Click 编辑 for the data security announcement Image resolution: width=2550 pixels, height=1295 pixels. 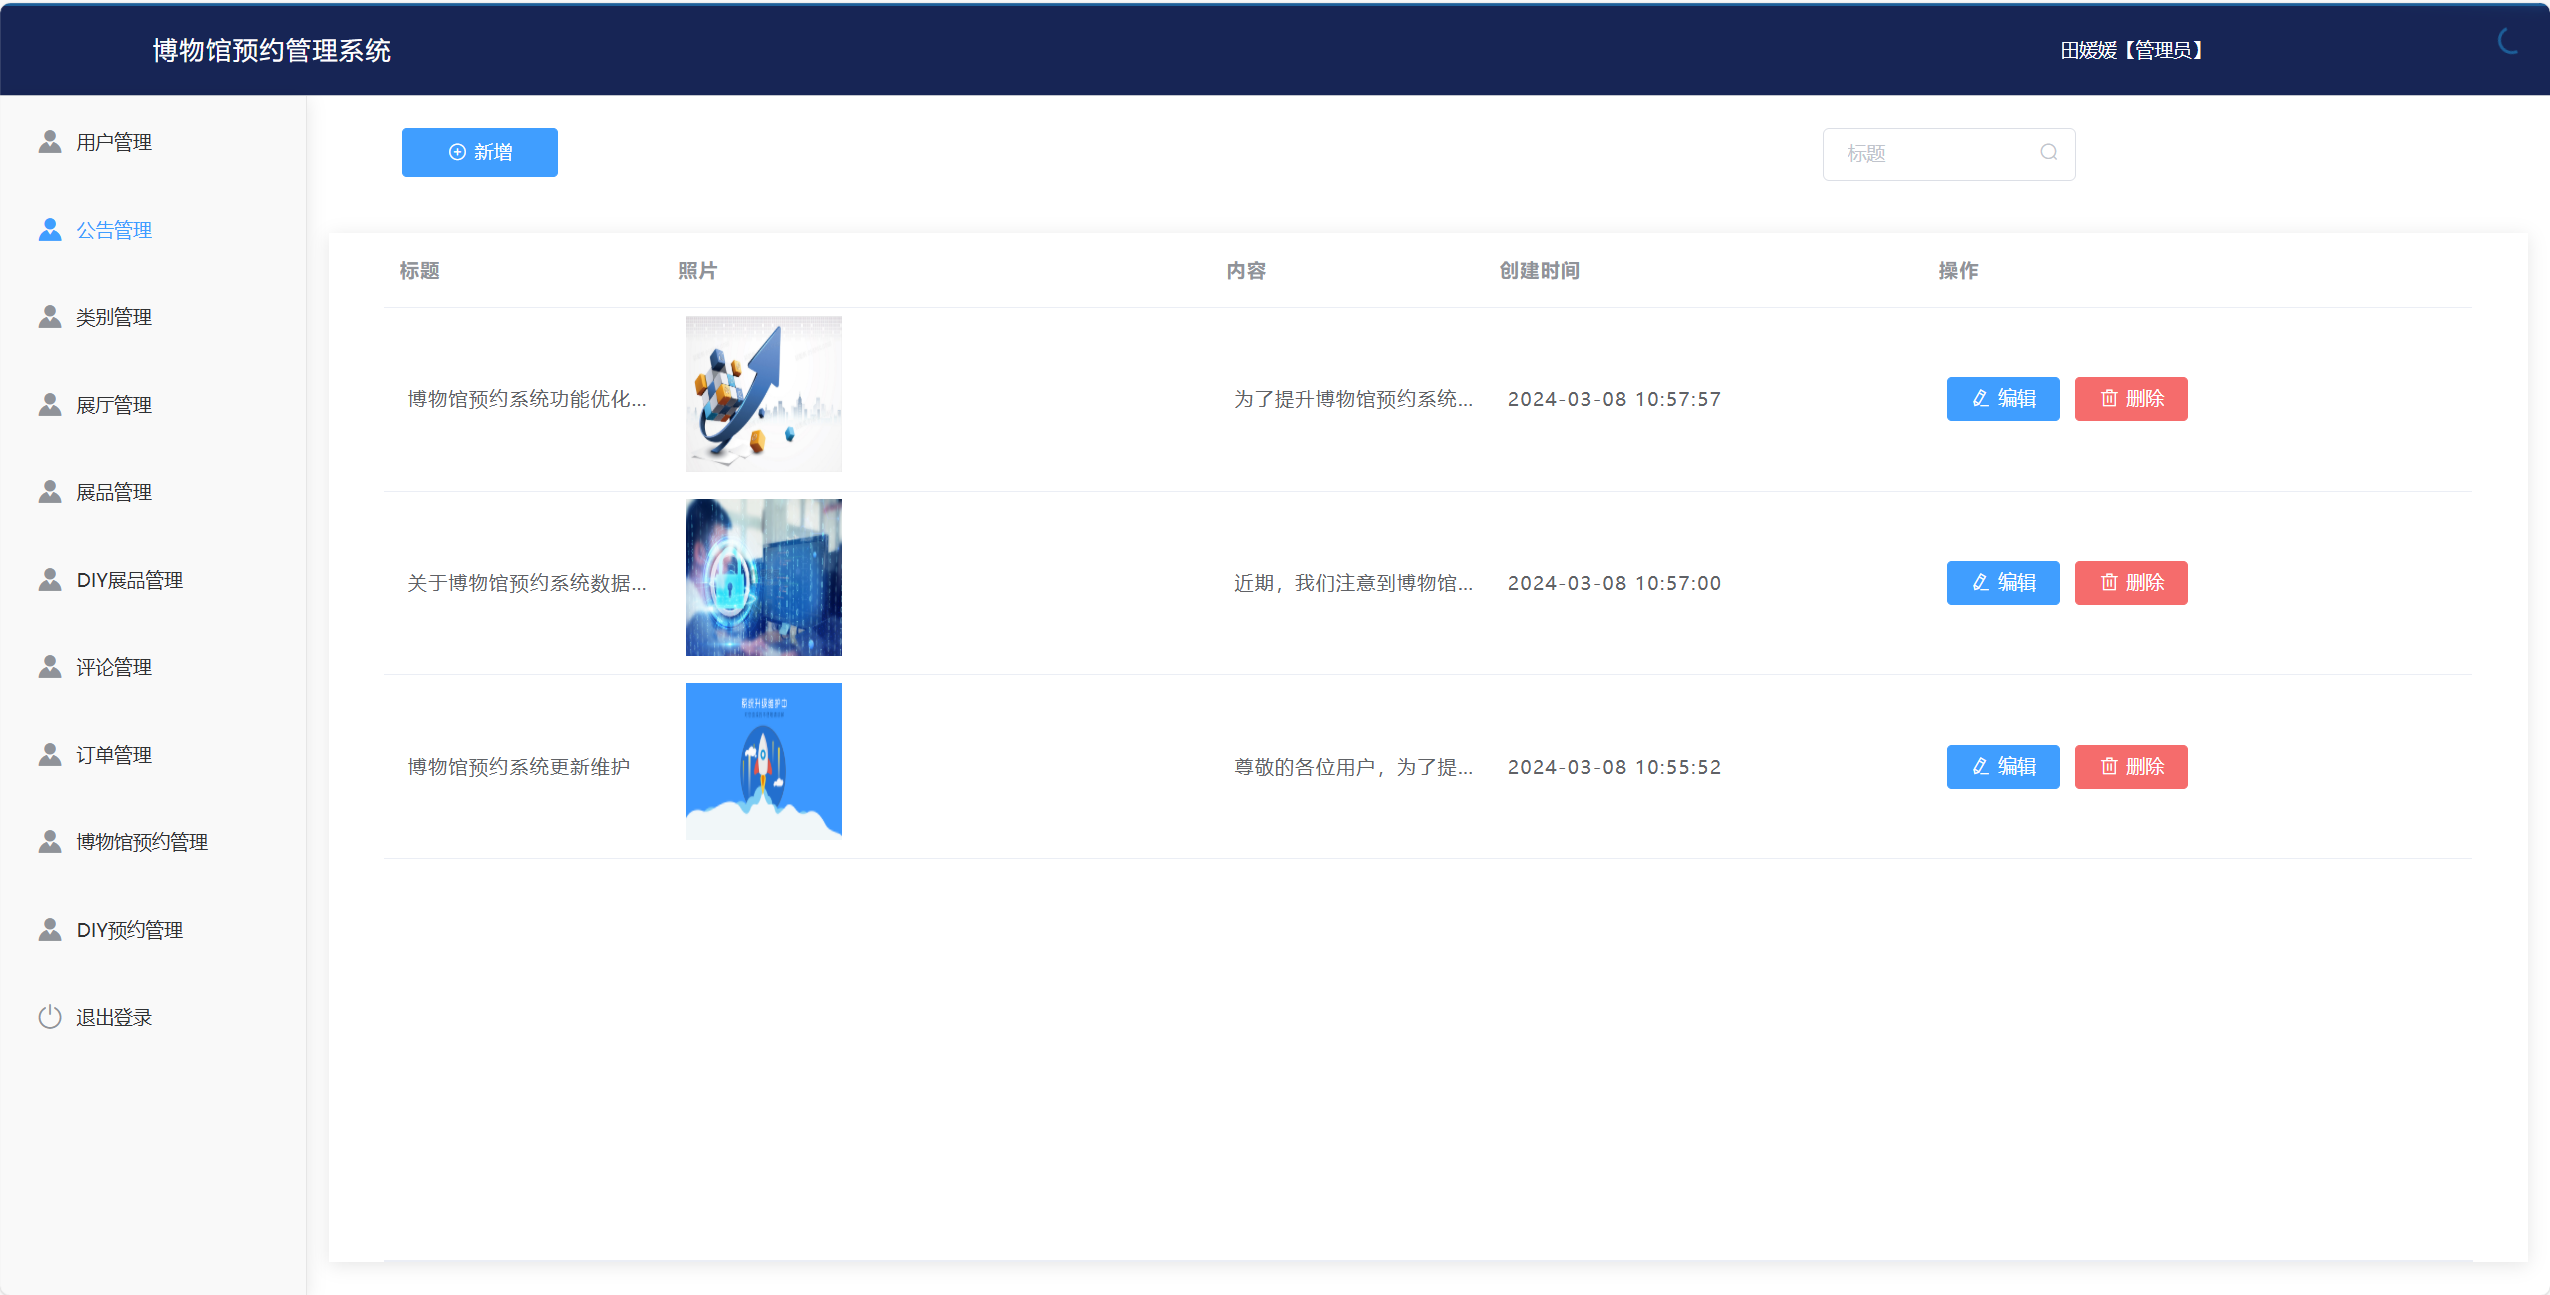pos(2002,583)
